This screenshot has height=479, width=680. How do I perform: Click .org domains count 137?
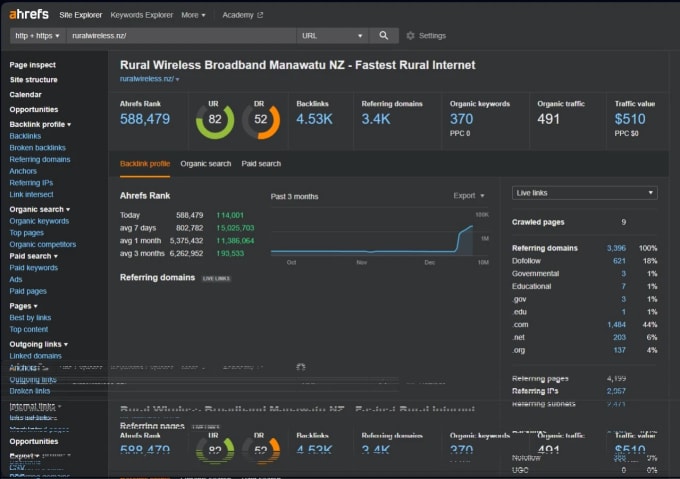tap(620, 350)
